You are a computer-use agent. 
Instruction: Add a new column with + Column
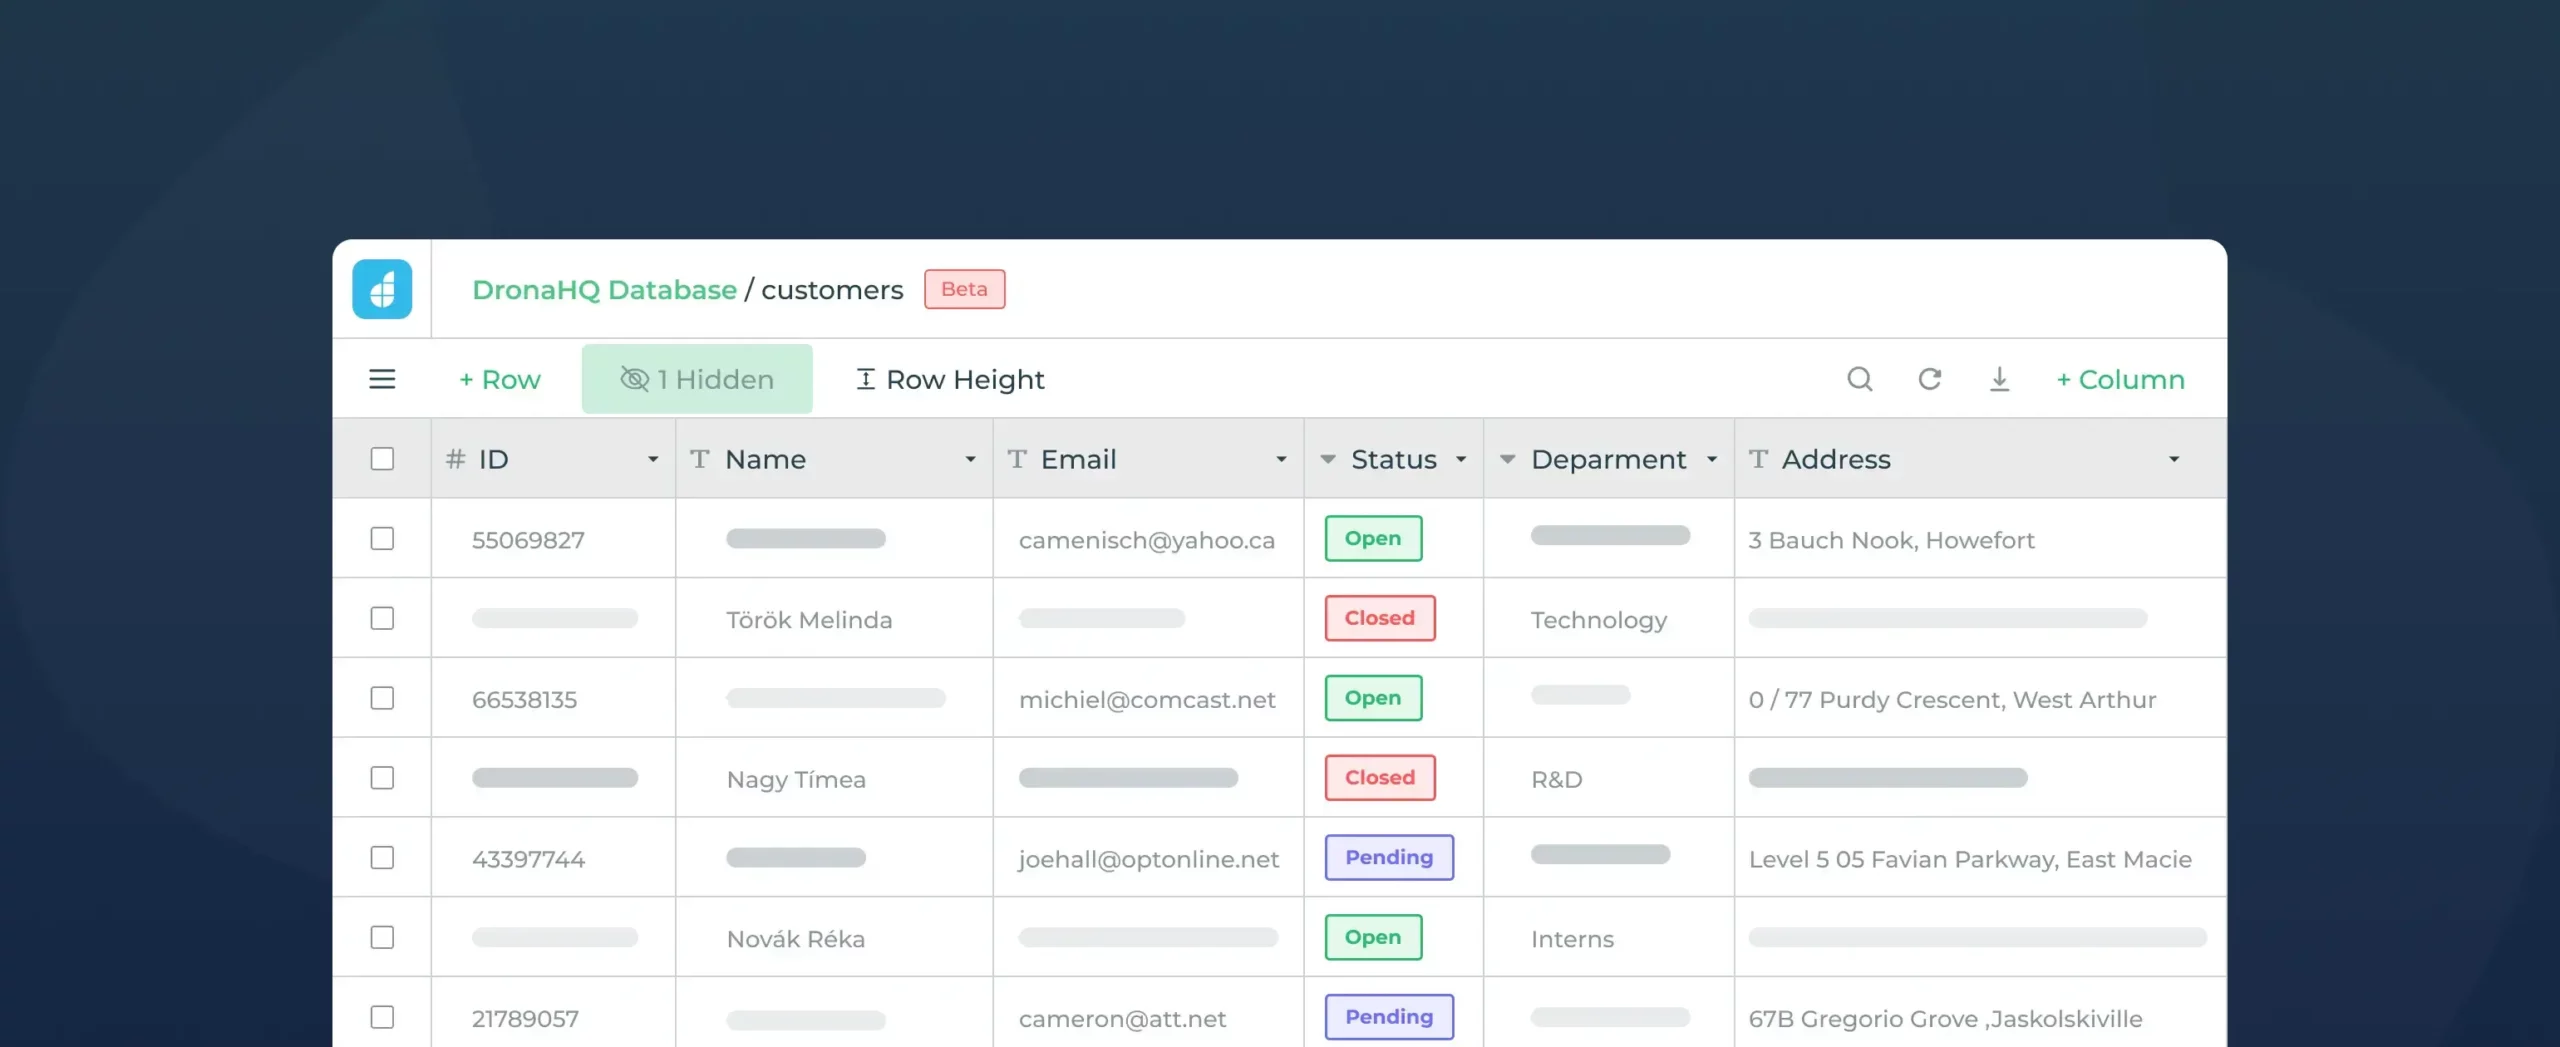(x=2120, y=379)
